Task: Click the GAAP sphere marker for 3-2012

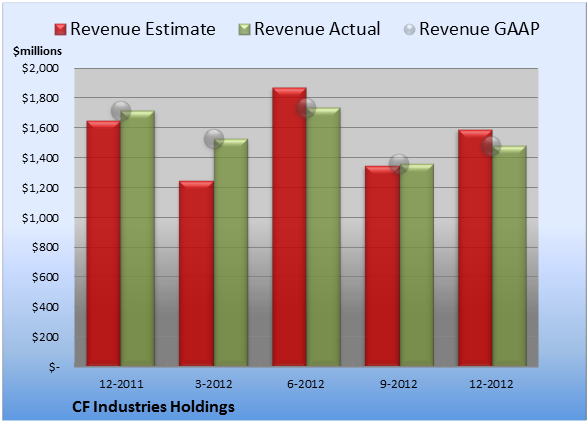Action: (214, 139)
